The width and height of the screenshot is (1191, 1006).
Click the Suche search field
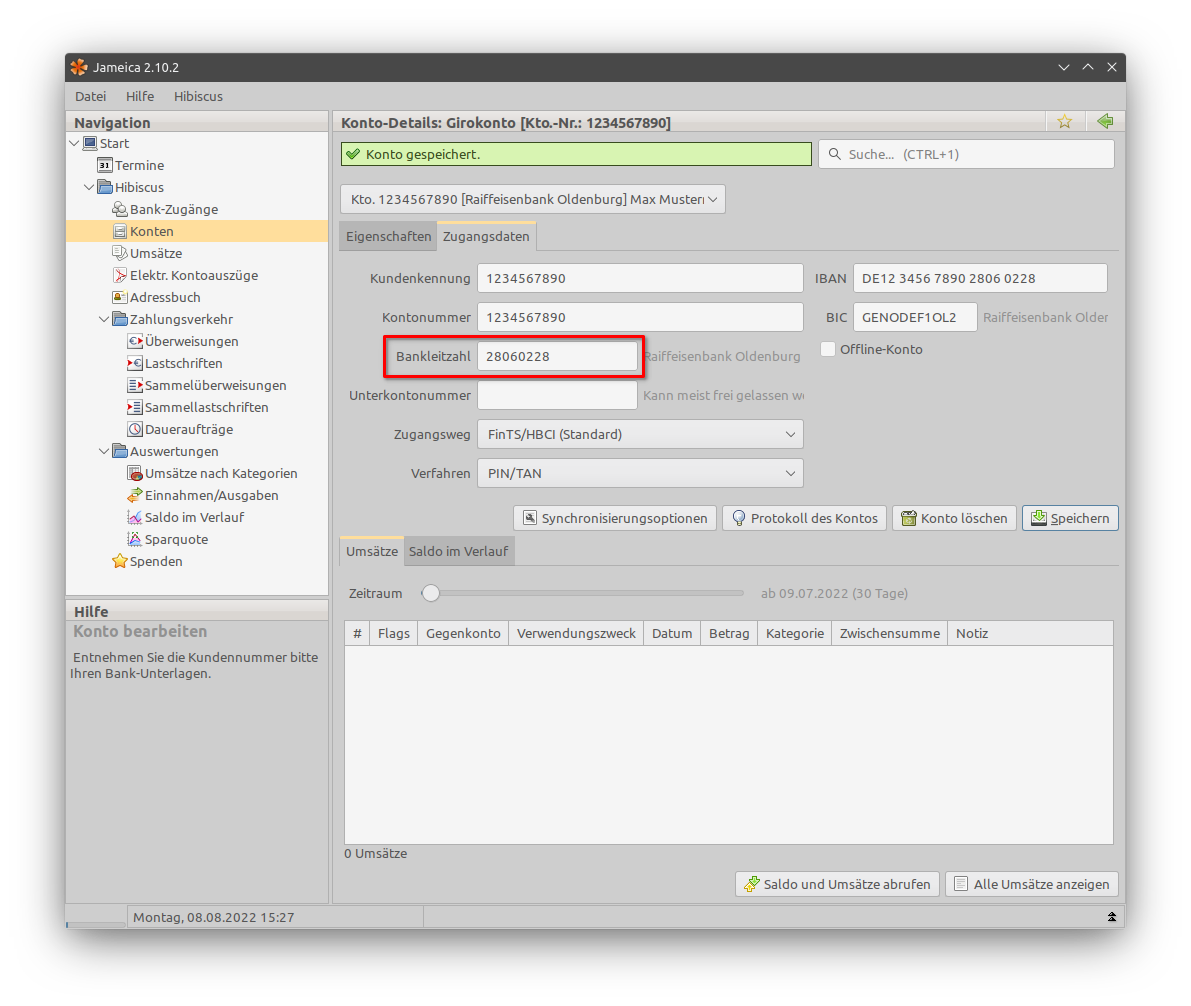[x=966, y=154]
